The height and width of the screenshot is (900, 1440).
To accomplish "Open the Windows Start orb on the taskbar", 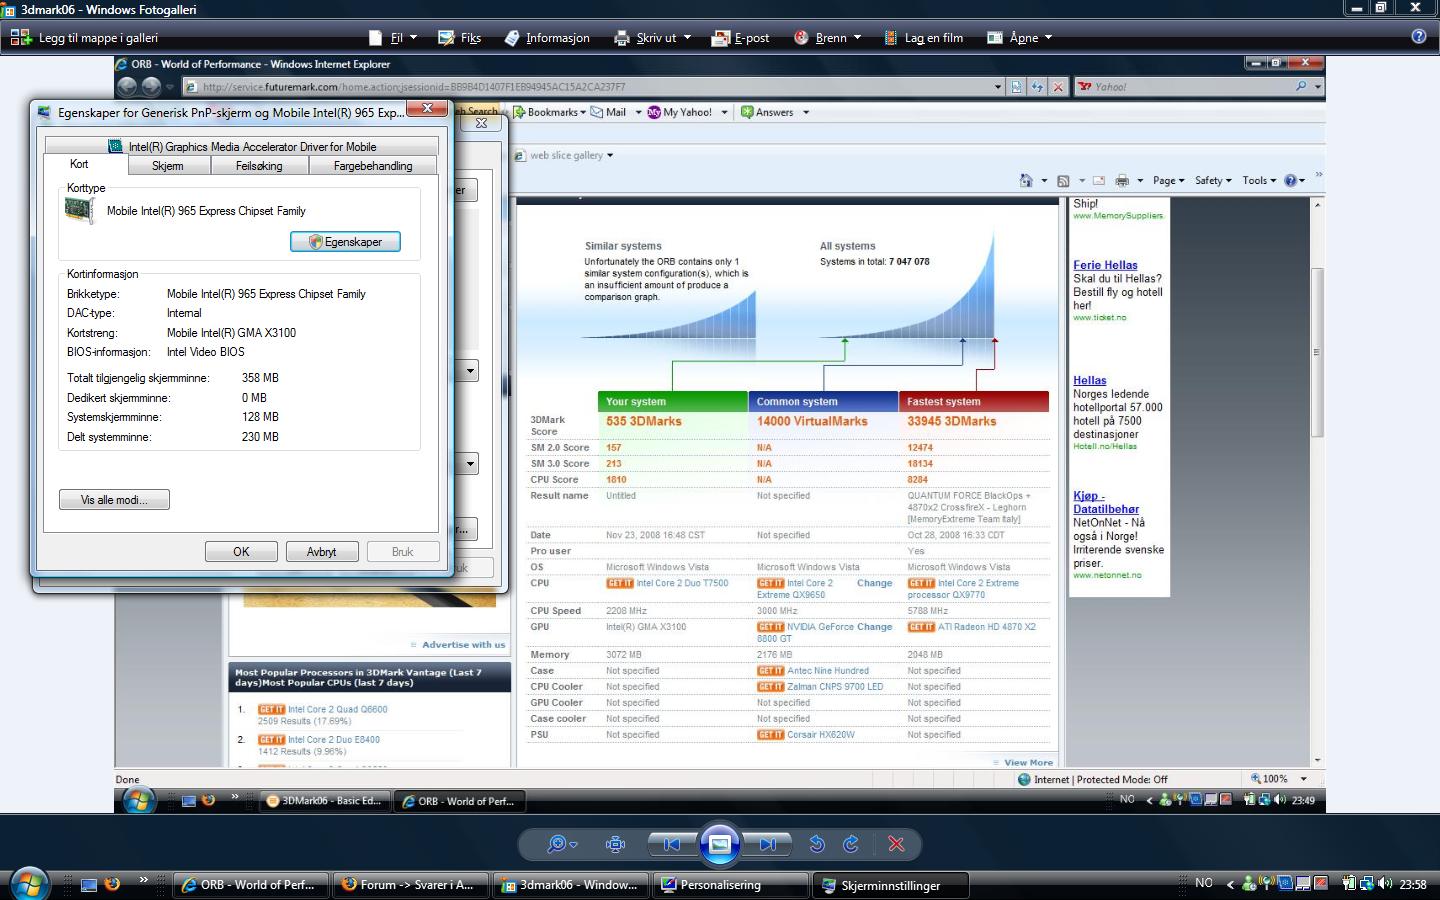I will [27, 884].
